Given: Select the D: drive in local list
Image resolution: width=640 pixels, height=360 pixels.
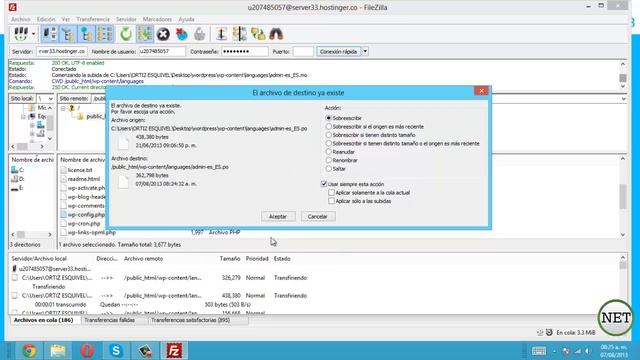Looking at the screenshot, I should coord(18,179).
